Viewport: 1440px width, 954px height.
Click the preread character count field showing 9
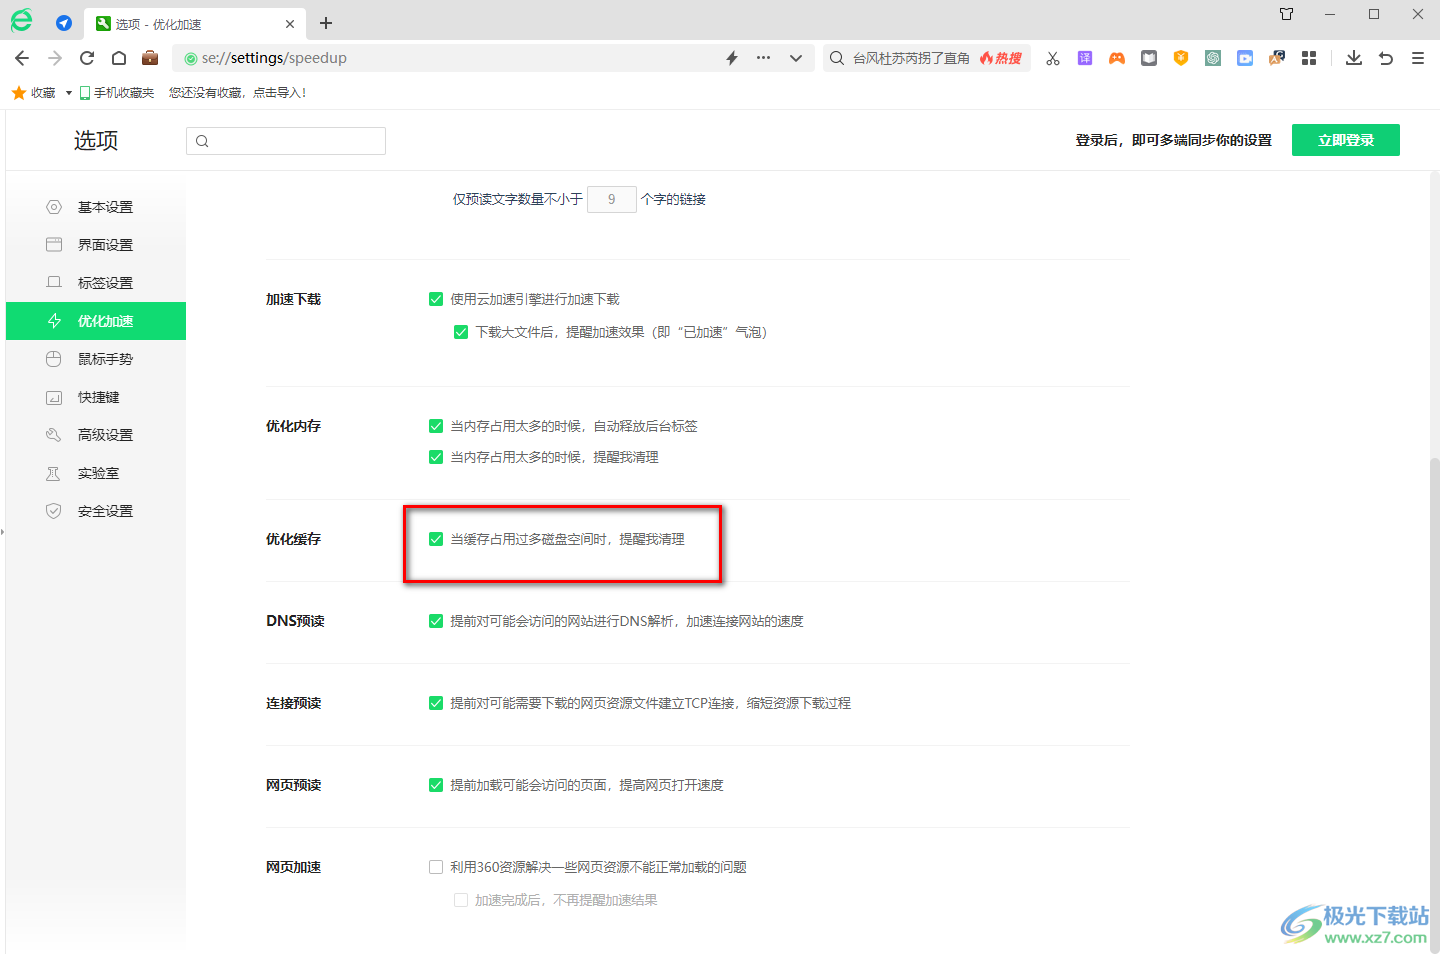612,199
